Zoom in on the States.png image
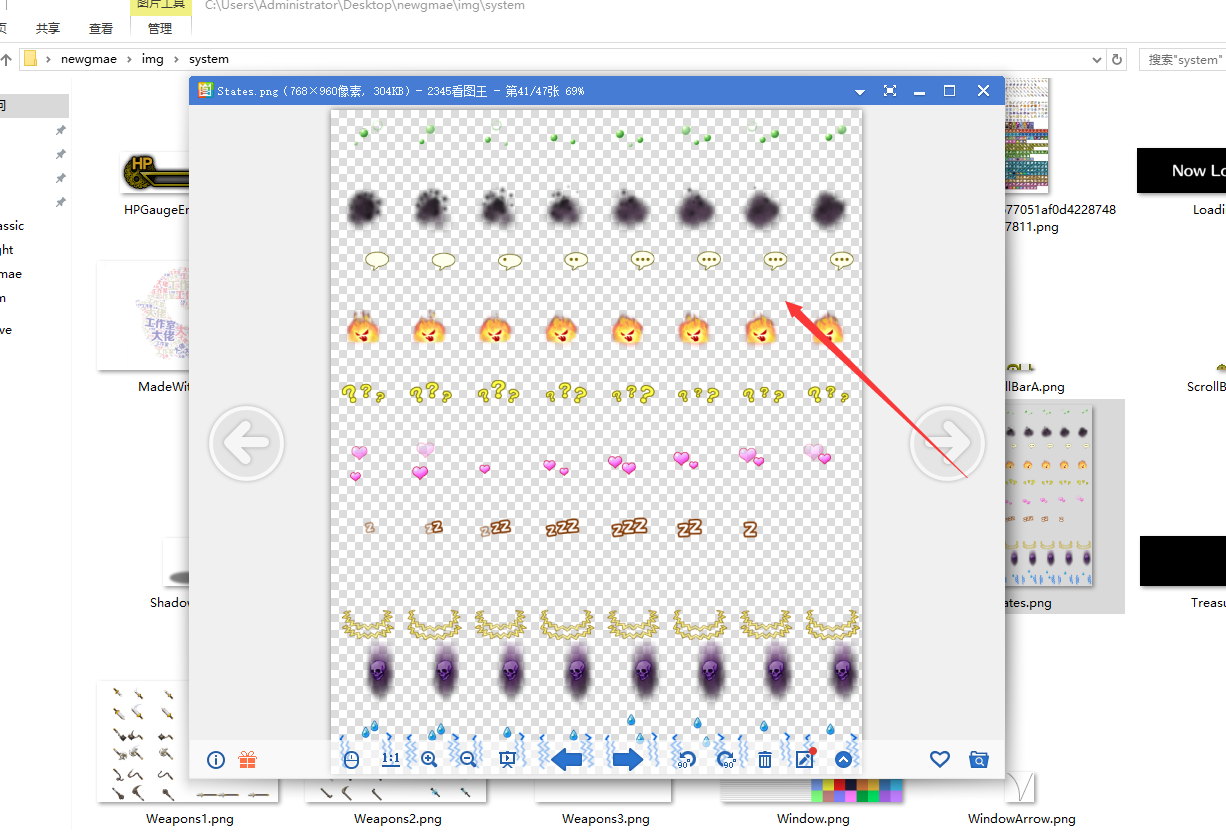 [x=429, y=760]
